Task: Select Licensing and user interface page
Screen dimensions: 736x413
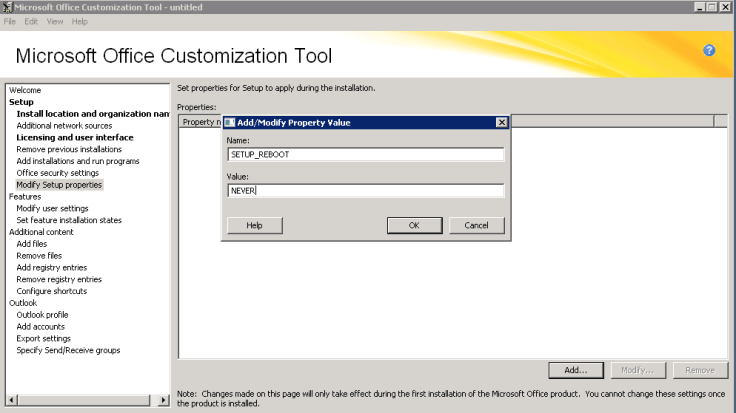Action: (x=75, y=137)
